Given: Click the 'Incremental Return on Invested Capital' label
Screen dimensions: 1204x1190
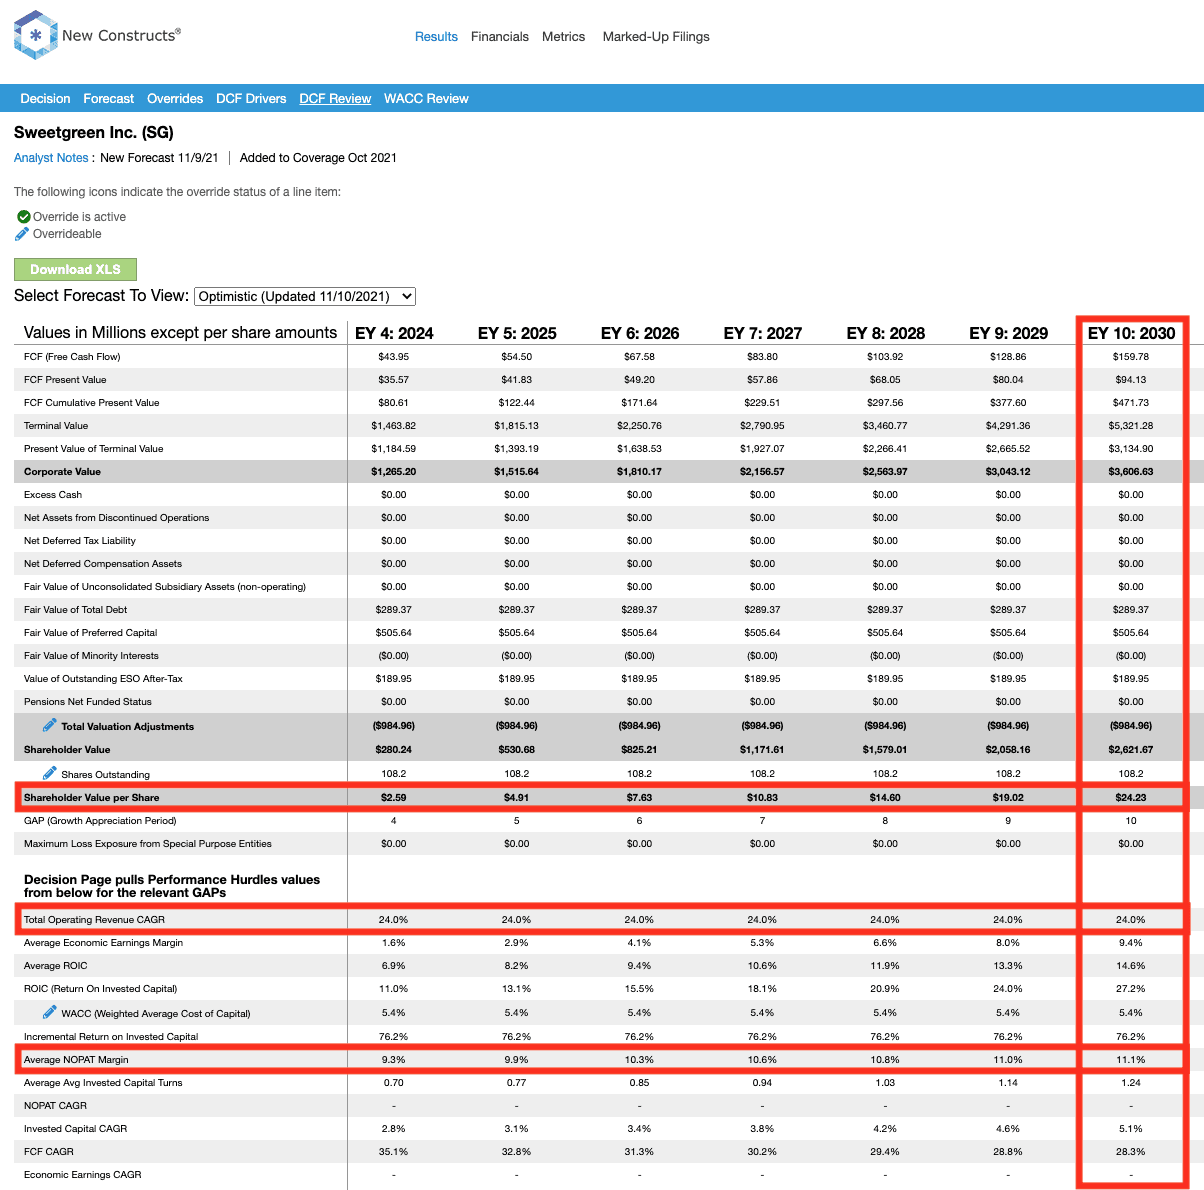Looking at the screenshot, I should [111, 1037].
